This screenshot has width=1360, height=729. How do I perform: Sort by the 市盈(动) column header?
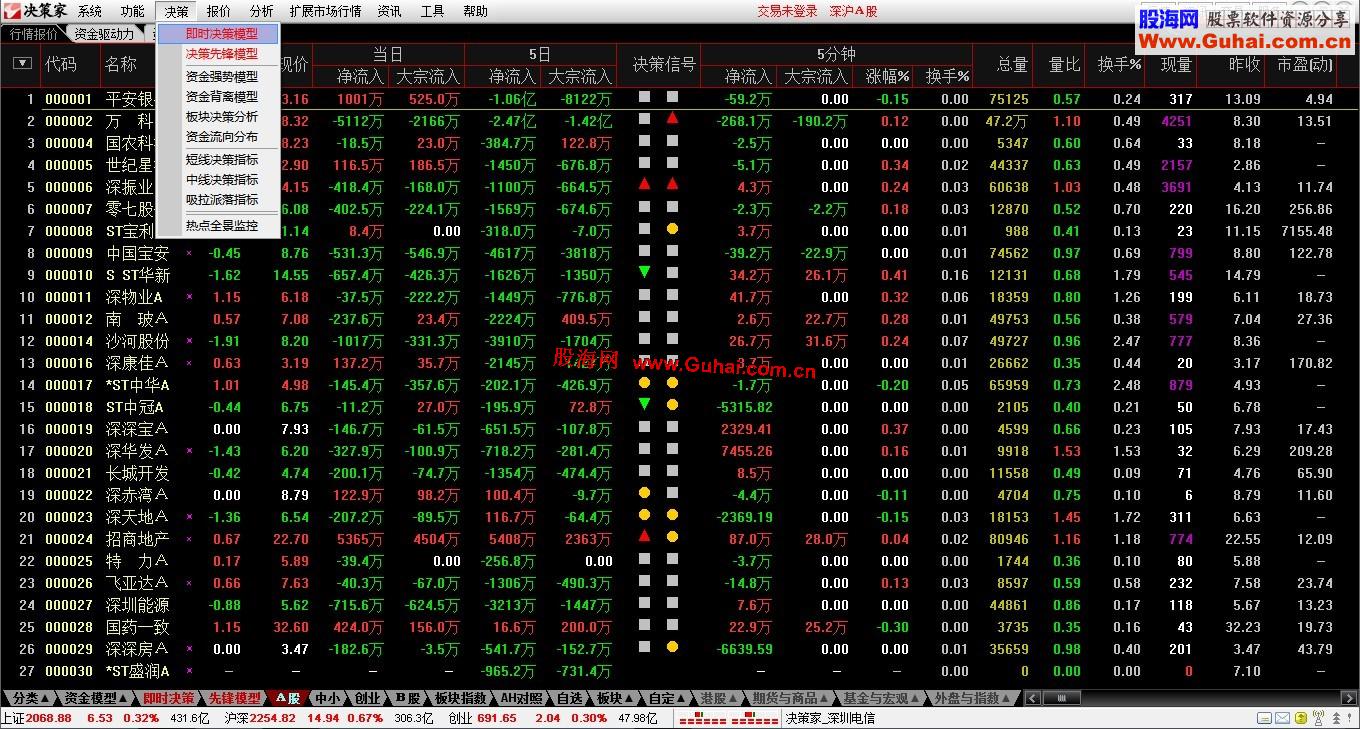point(1305,64)
